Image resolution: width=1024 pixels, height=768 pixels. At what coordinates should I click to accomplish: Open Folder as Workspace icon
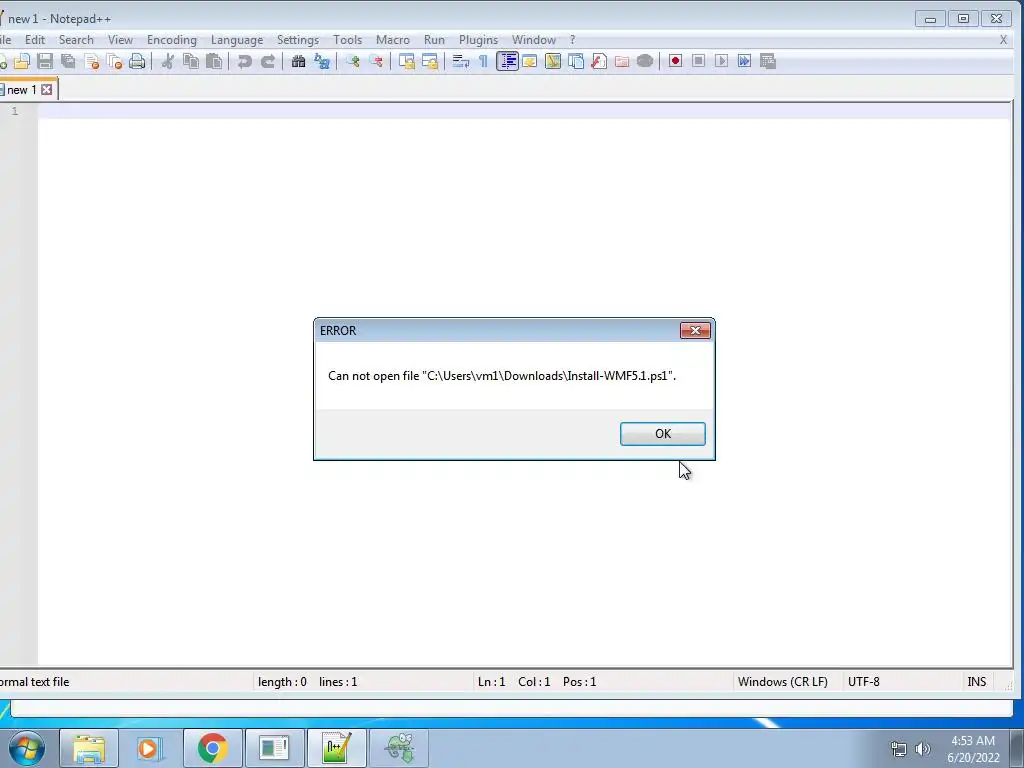(x=622, y=61)
